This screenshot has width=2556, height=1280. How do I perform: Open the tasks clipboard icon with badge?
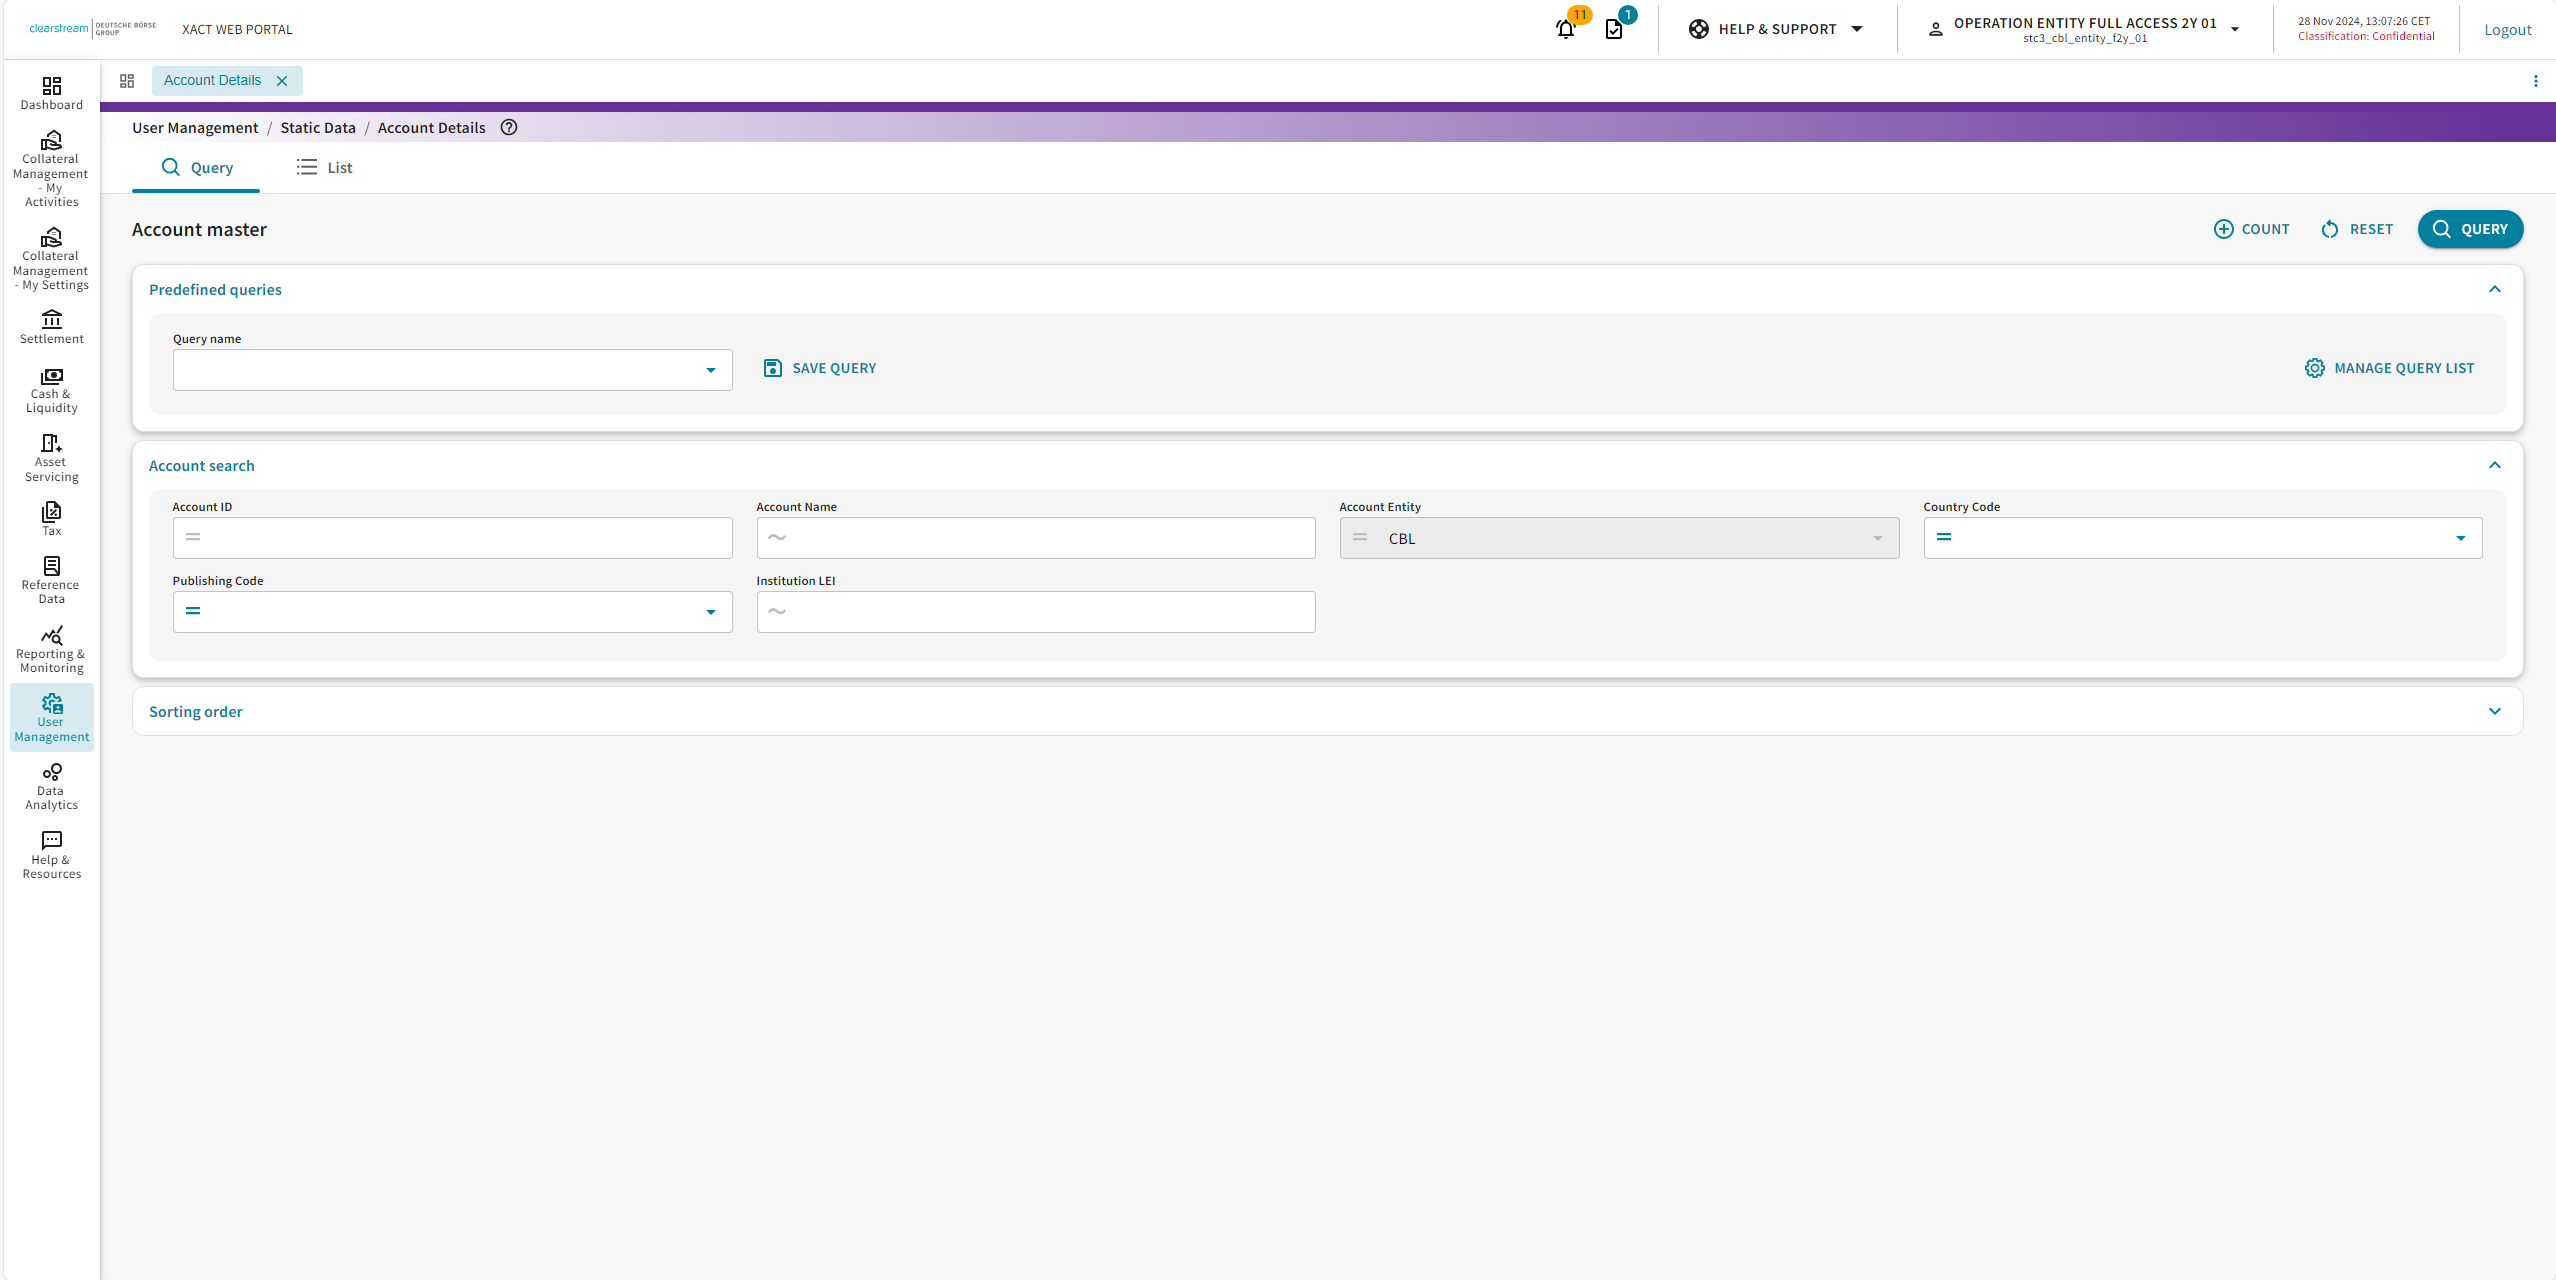[1614, 29]
